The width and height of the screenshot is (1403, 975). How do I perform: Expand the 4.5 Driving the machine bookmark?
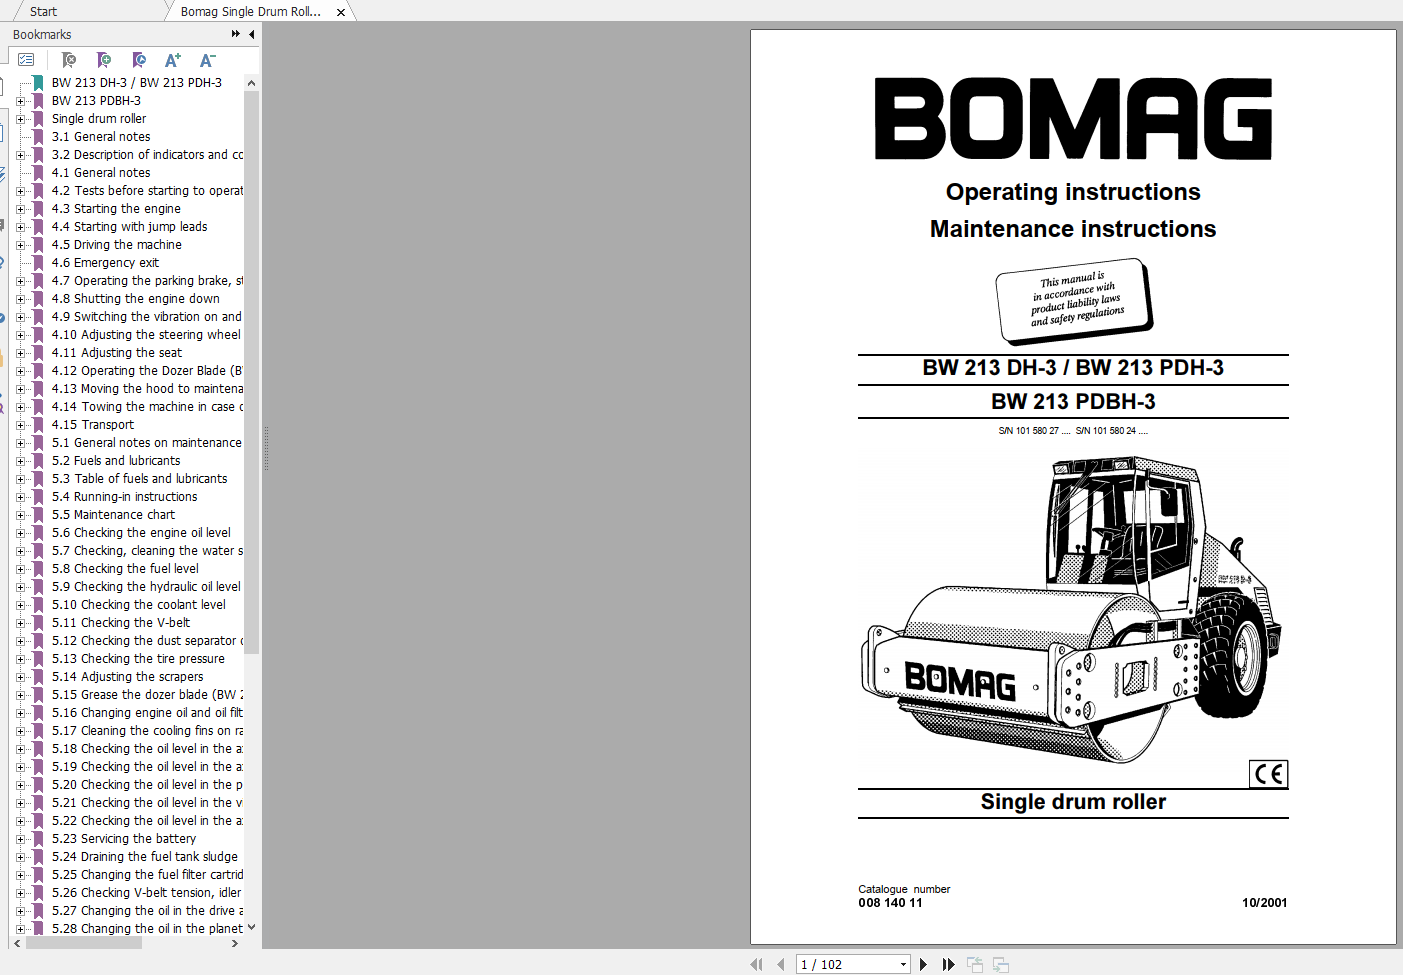pyautogui.click(x=20, y=245)
